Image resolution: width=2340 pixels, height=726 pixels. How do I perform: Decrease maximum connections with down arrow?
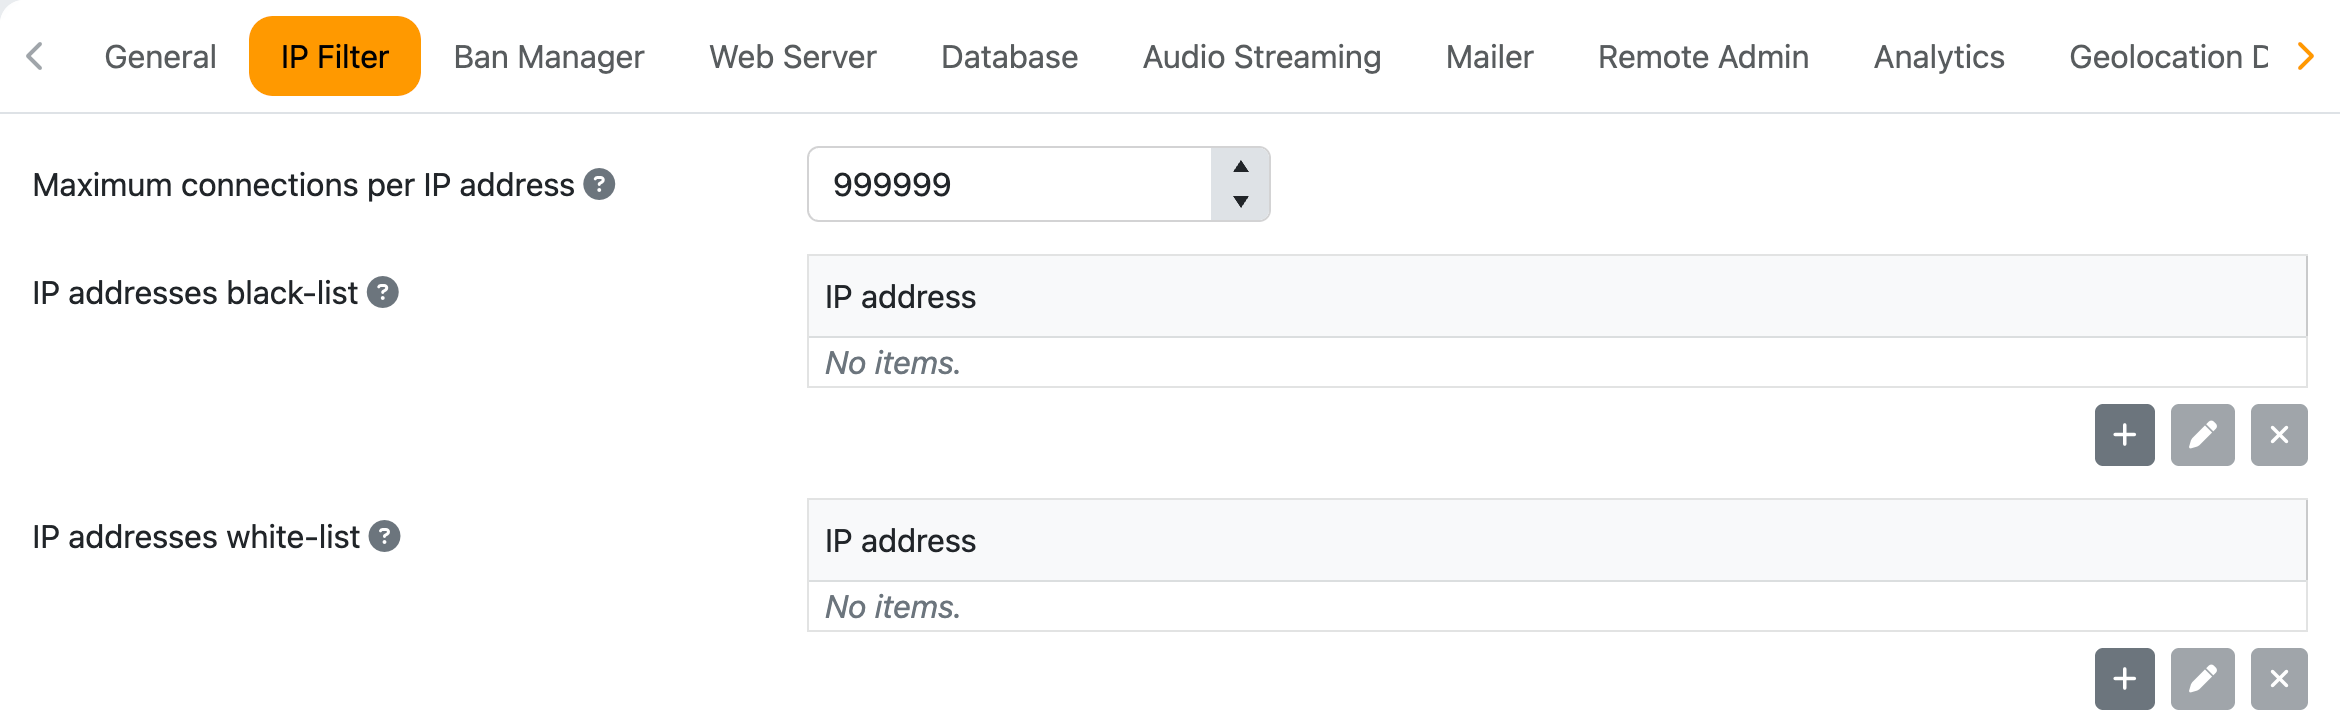point(1240,201)
